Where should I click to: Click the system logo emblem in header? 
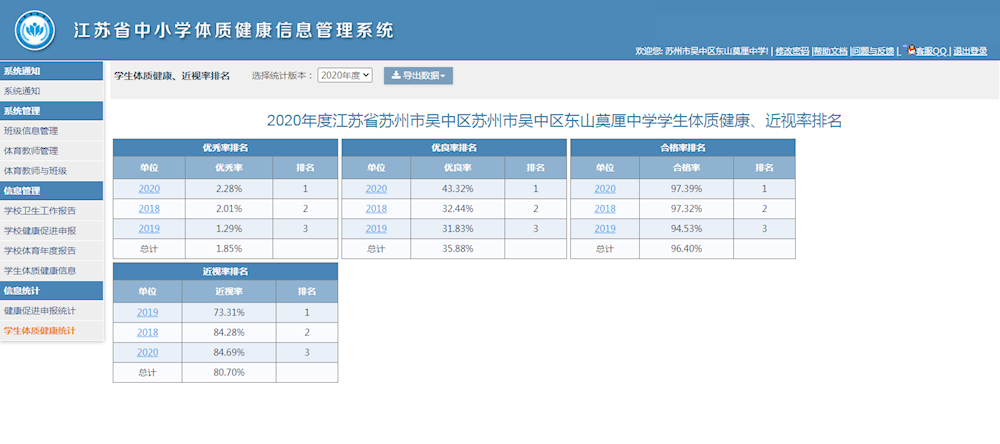pyautogui.click(x=33, y=30)
